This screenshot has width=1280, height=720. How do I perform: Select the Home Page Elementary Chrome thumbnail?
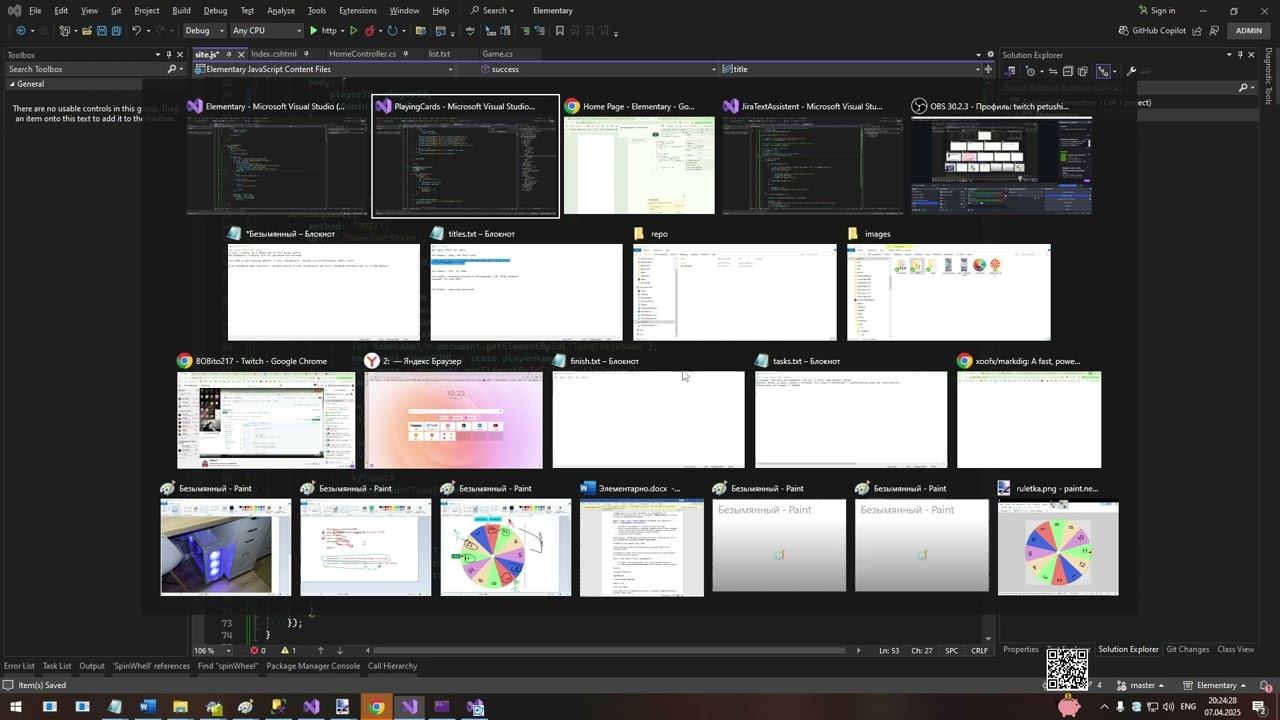pyautogui.click(x=639, y=157)
